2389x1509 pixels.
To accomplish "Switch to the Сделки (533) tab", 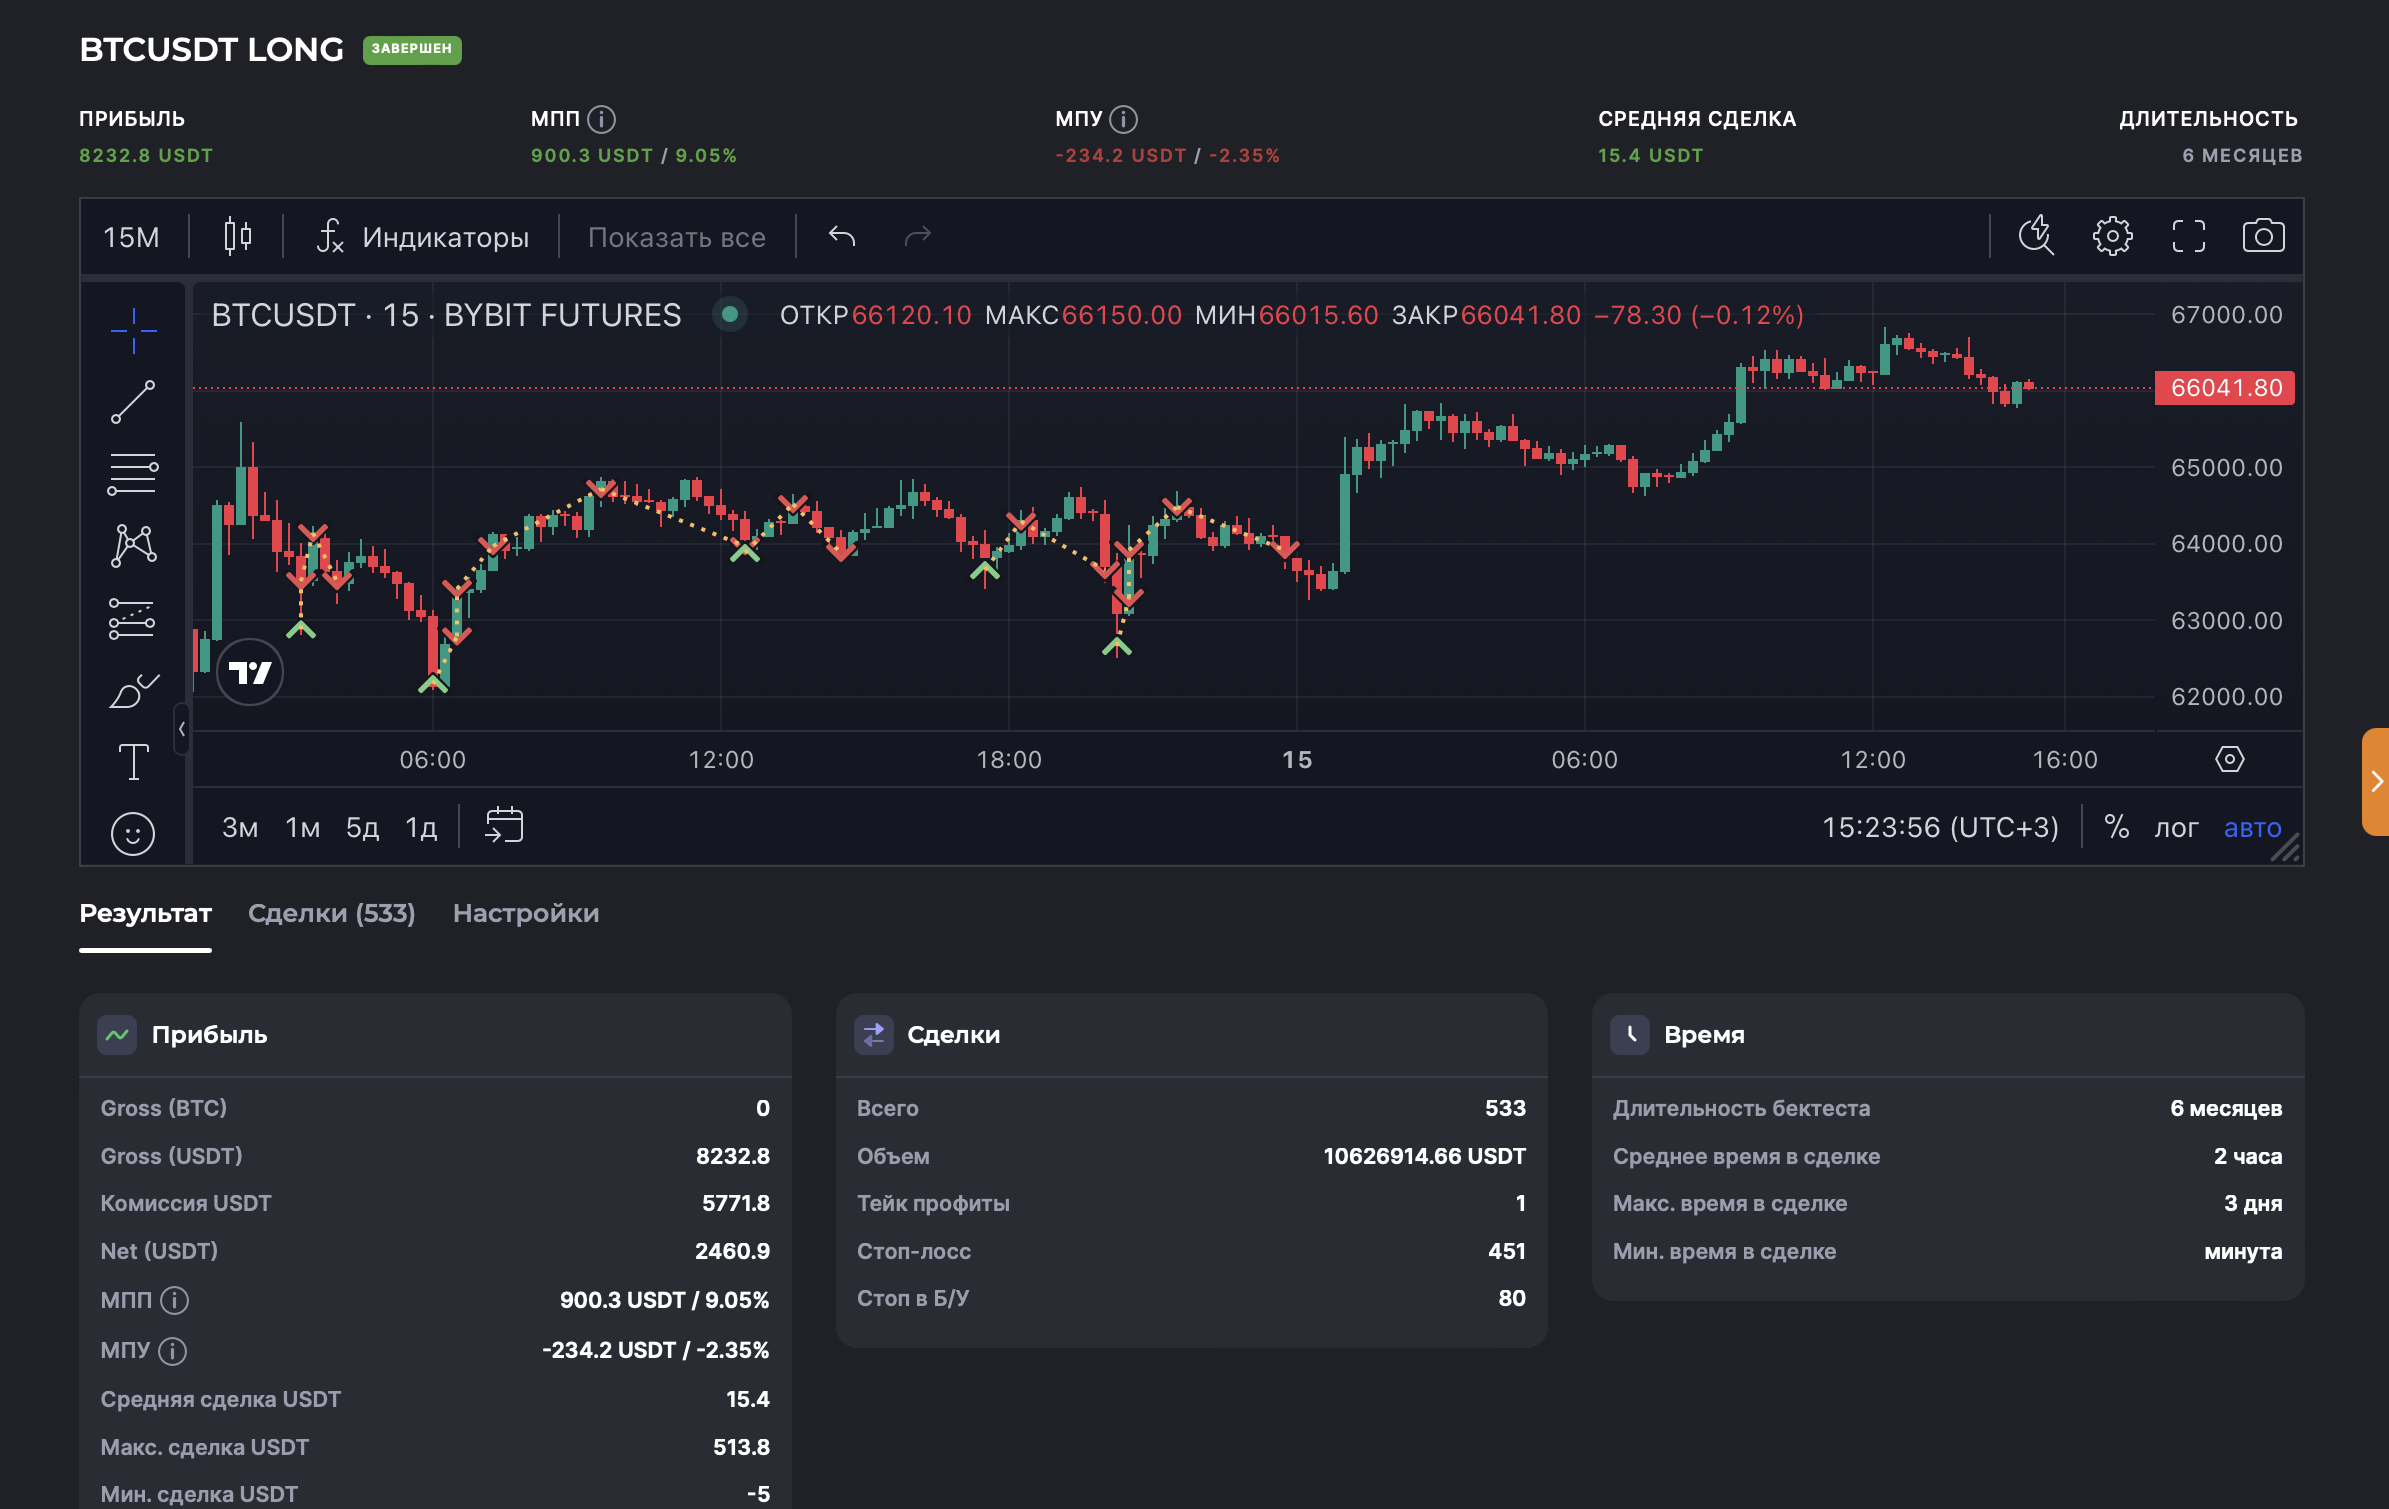I will click(331, 913).
